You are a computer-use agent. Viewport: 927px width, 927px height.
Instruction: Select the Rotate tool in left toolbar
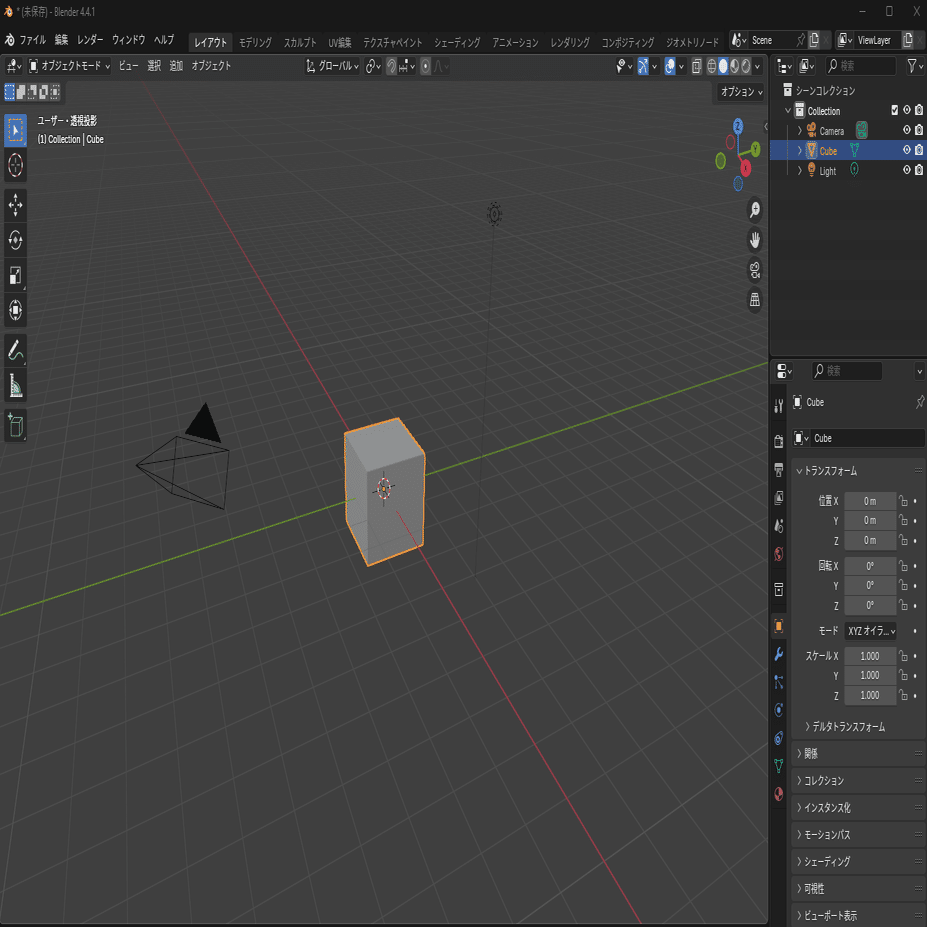tap(16, 240)
